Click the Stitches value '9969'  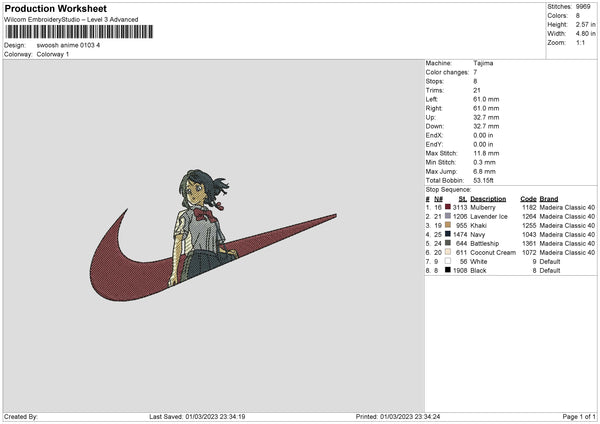[583, 7]
